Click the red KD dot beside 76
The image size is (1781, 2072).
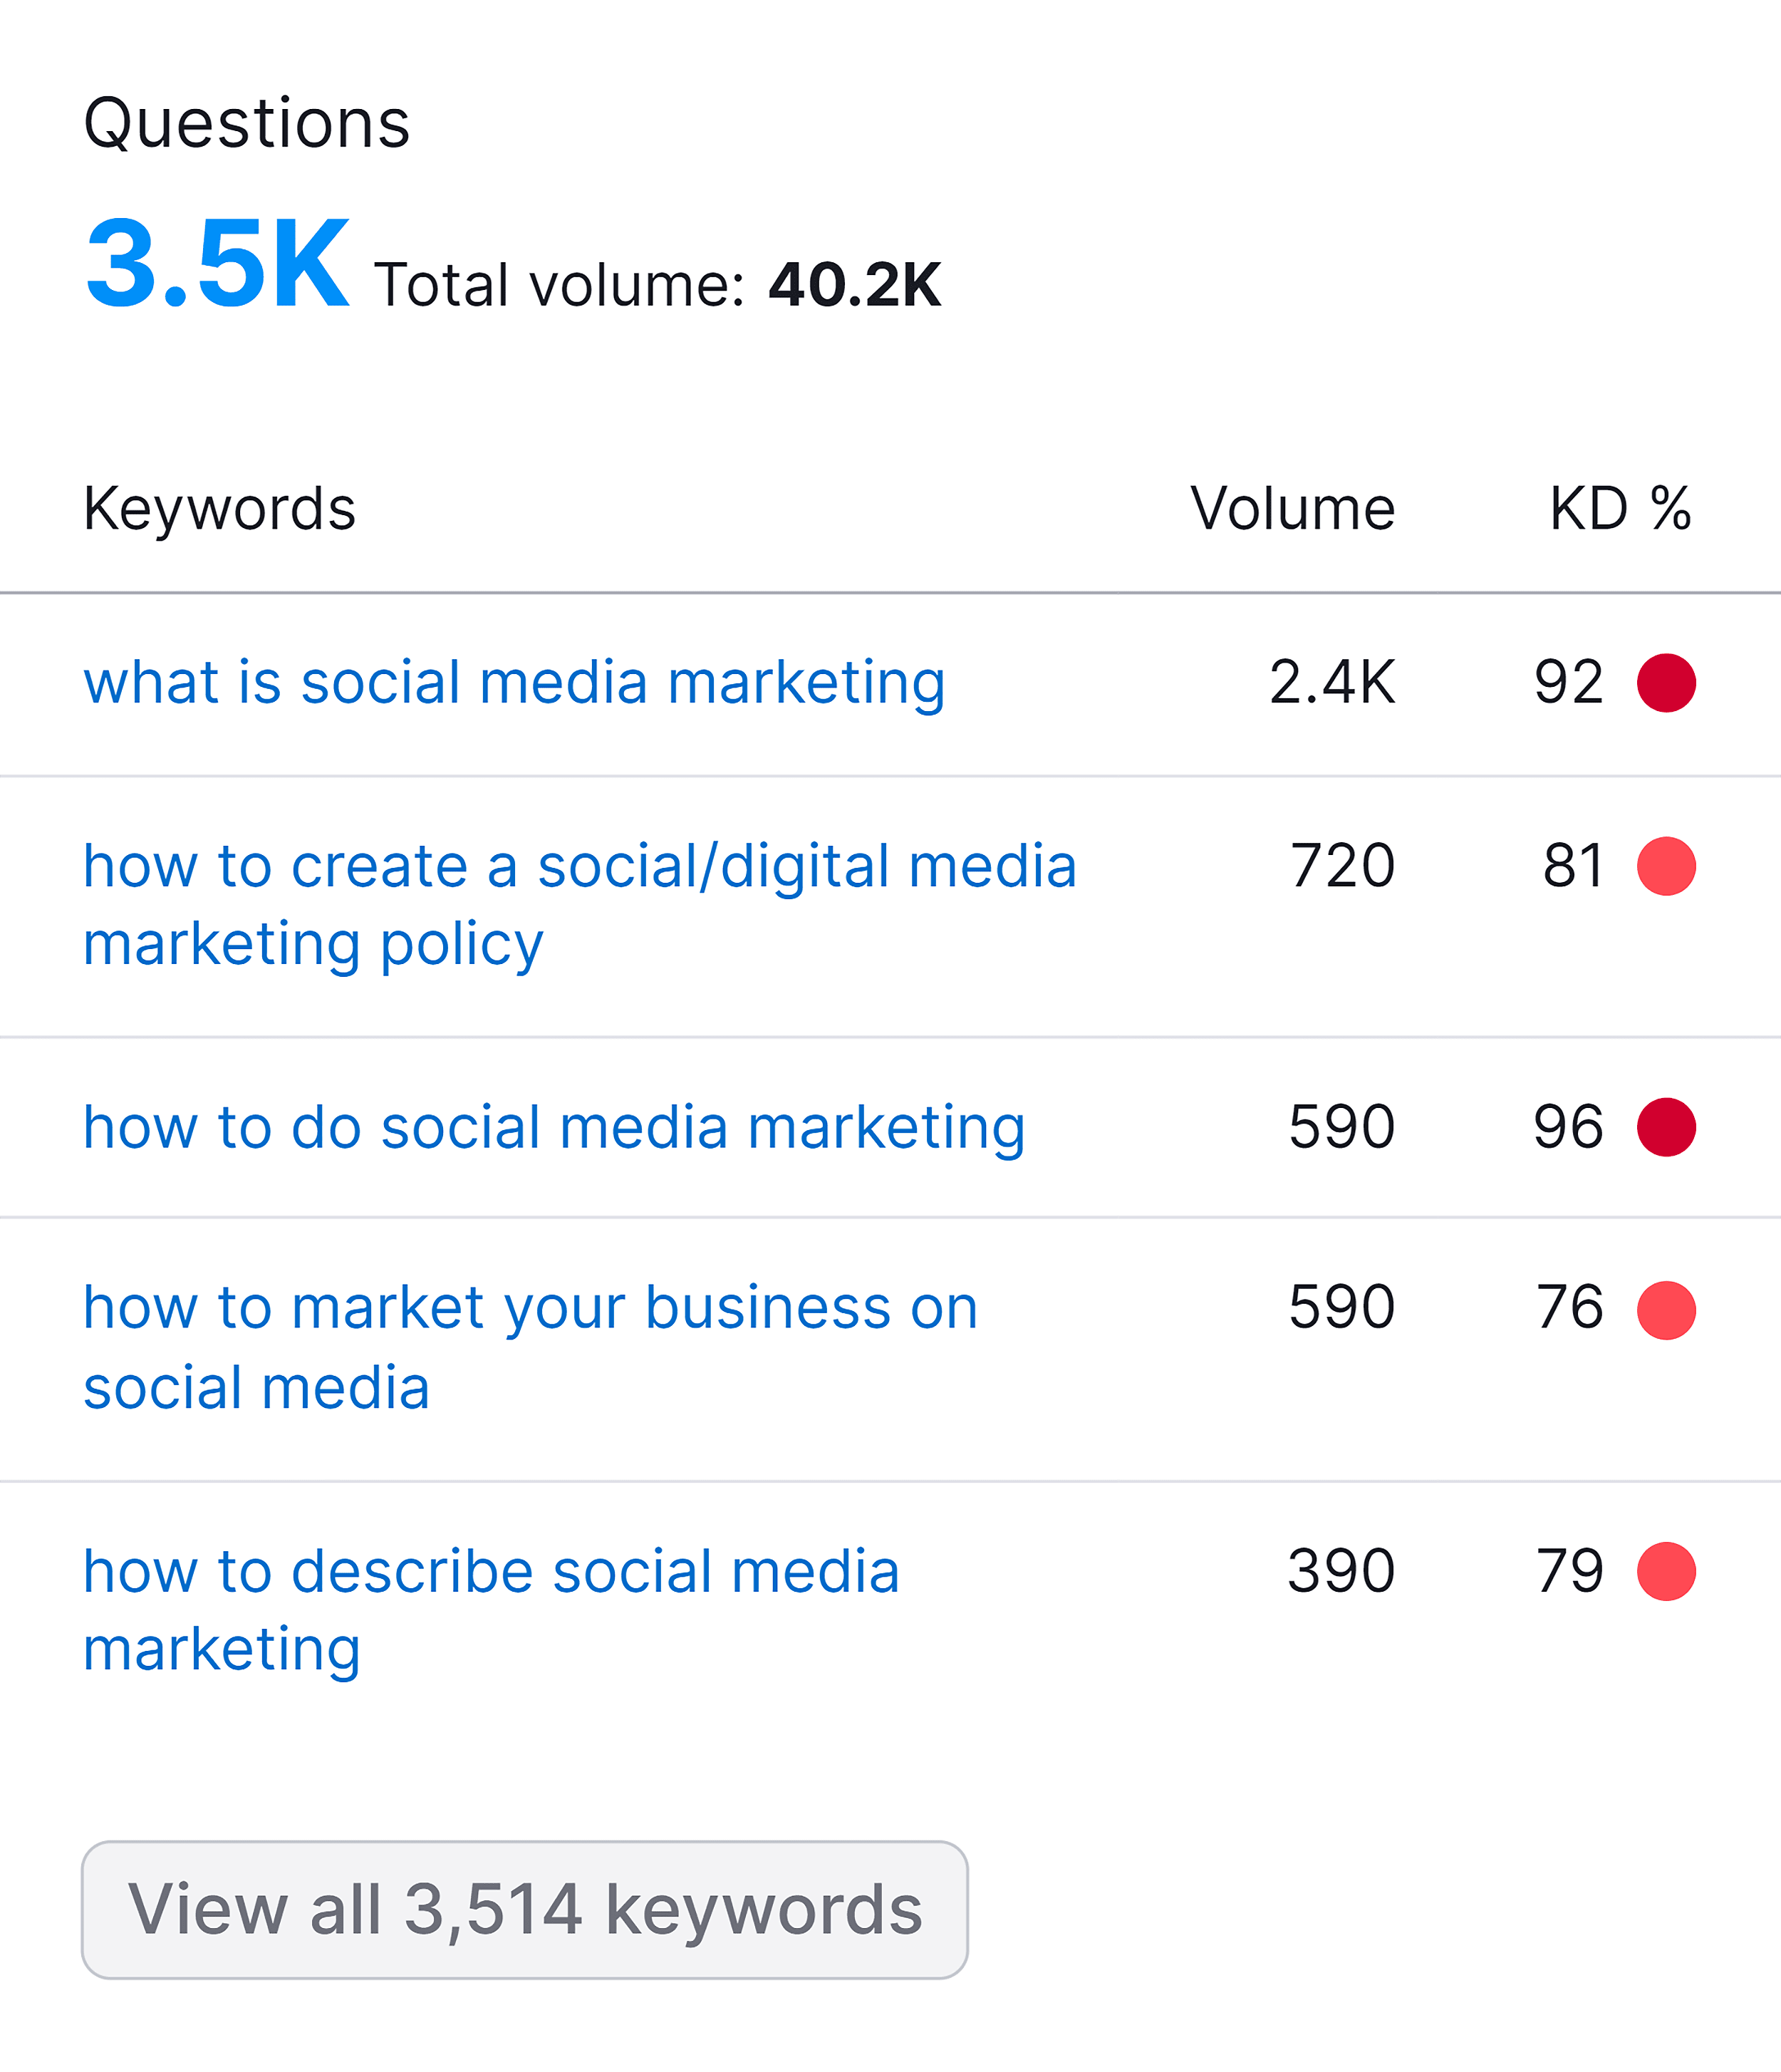pos(1666,1310)
